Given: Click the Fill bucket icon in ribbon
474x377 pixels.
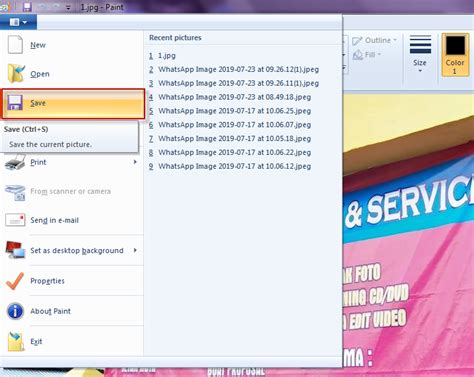Looking at the screenshot, I should pyautogui.click(x=358, y=55).
